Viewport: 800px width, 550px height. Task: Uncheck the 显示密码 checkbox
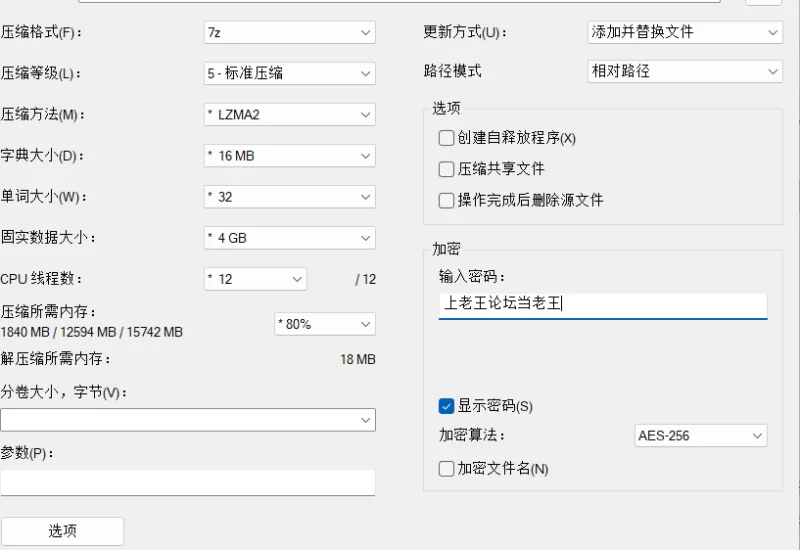(x=447, y=406)
